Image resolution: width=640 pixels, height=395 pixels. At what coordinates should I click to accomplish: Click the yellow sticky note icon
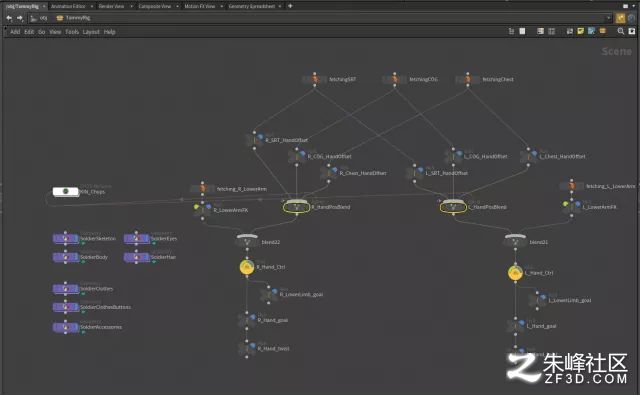[x=580, y=31]
